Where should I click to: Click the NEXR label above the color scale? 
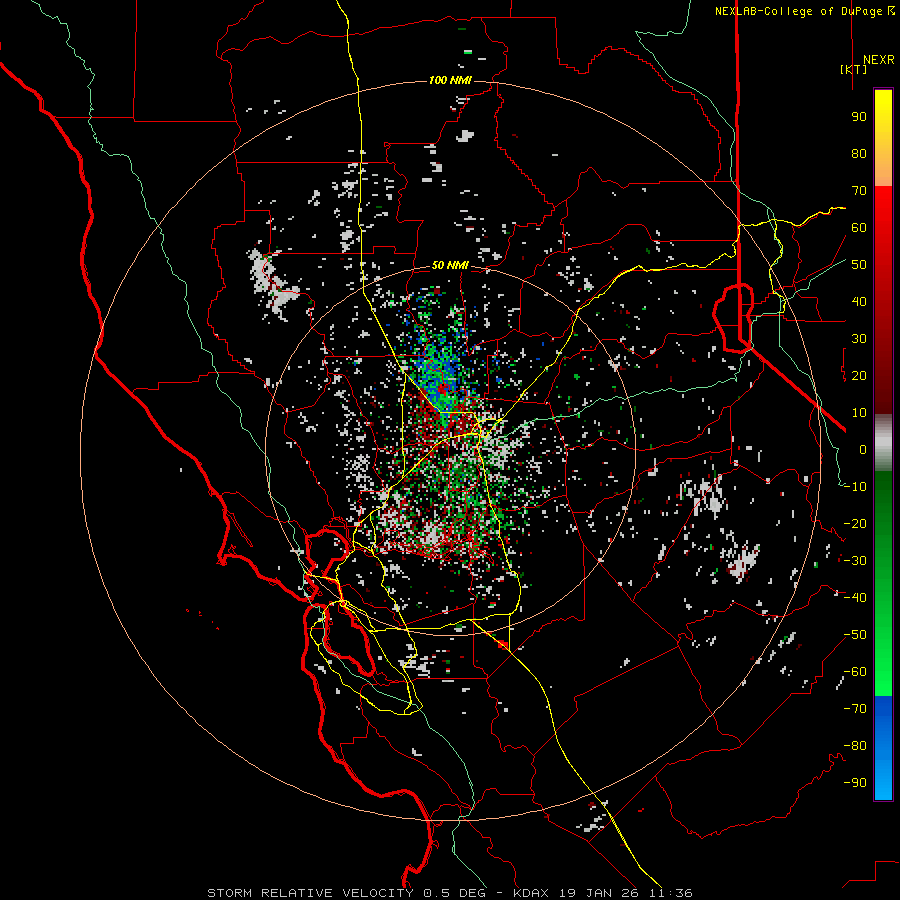click(878, 60)
